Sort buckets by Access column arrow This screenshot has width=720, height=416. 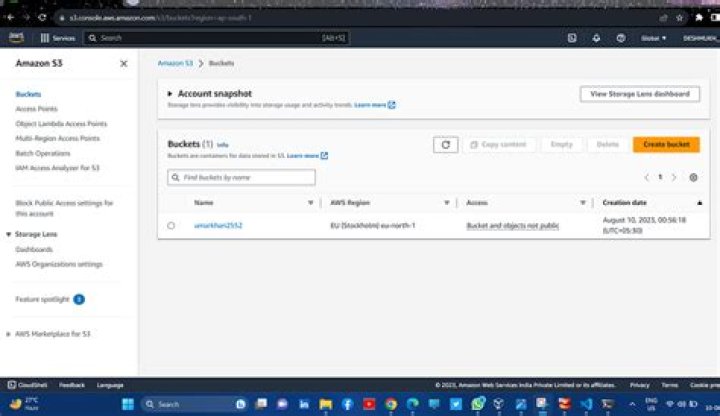(x=582, y=202)
